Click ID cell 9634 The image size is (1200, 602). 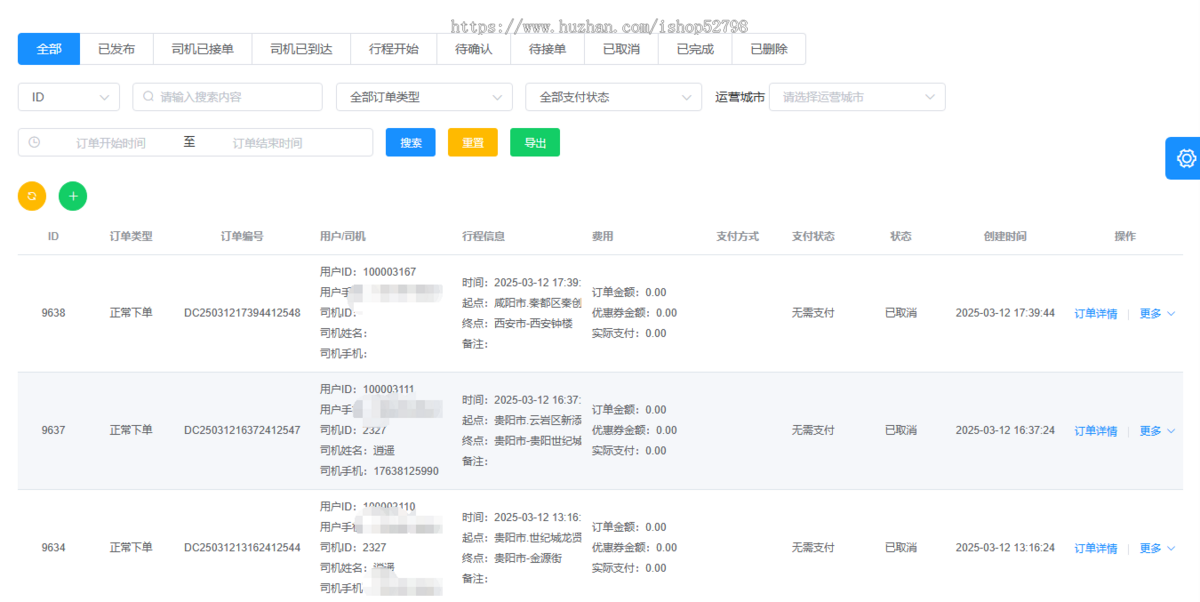[53, 548]
